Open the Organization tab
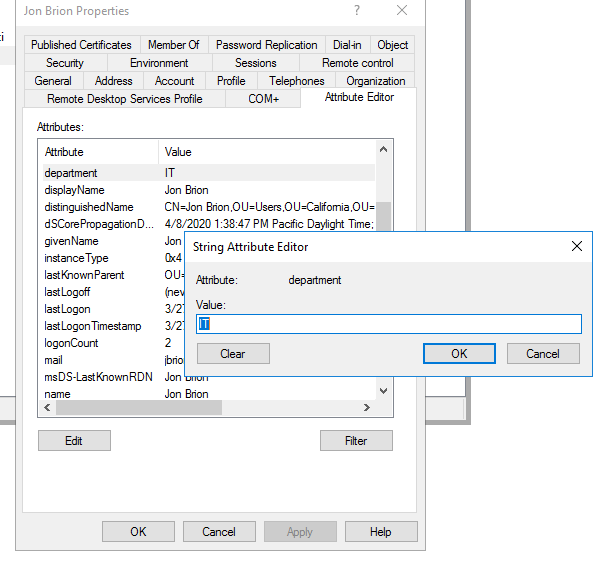 click(x=375, y=81)
